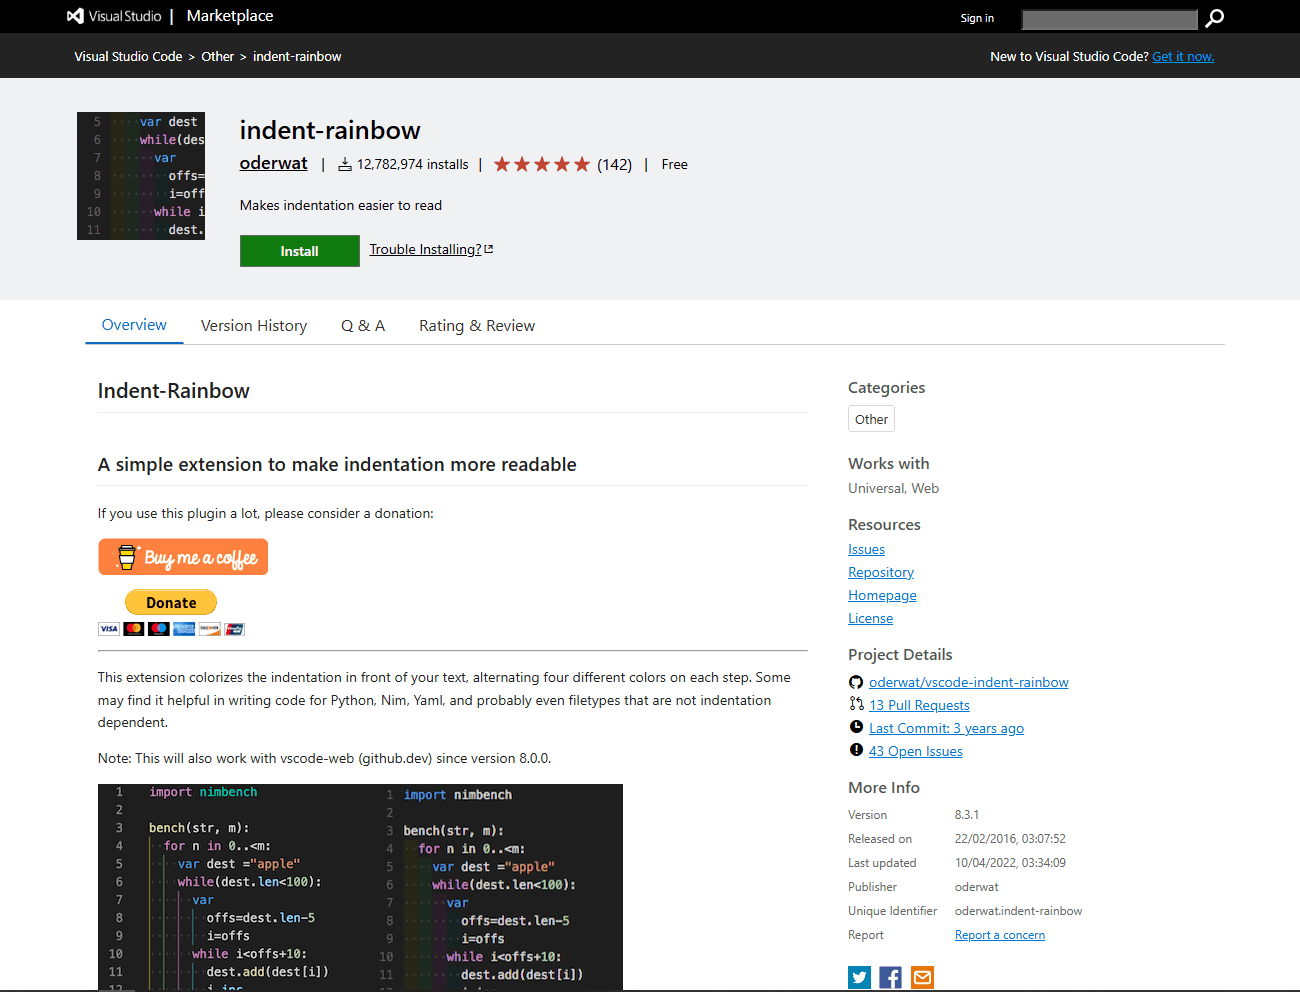Click the (142) ratings count
The width and height of the screenshot is (1300, 992).
pyautogui.click(x=615, y=164)
